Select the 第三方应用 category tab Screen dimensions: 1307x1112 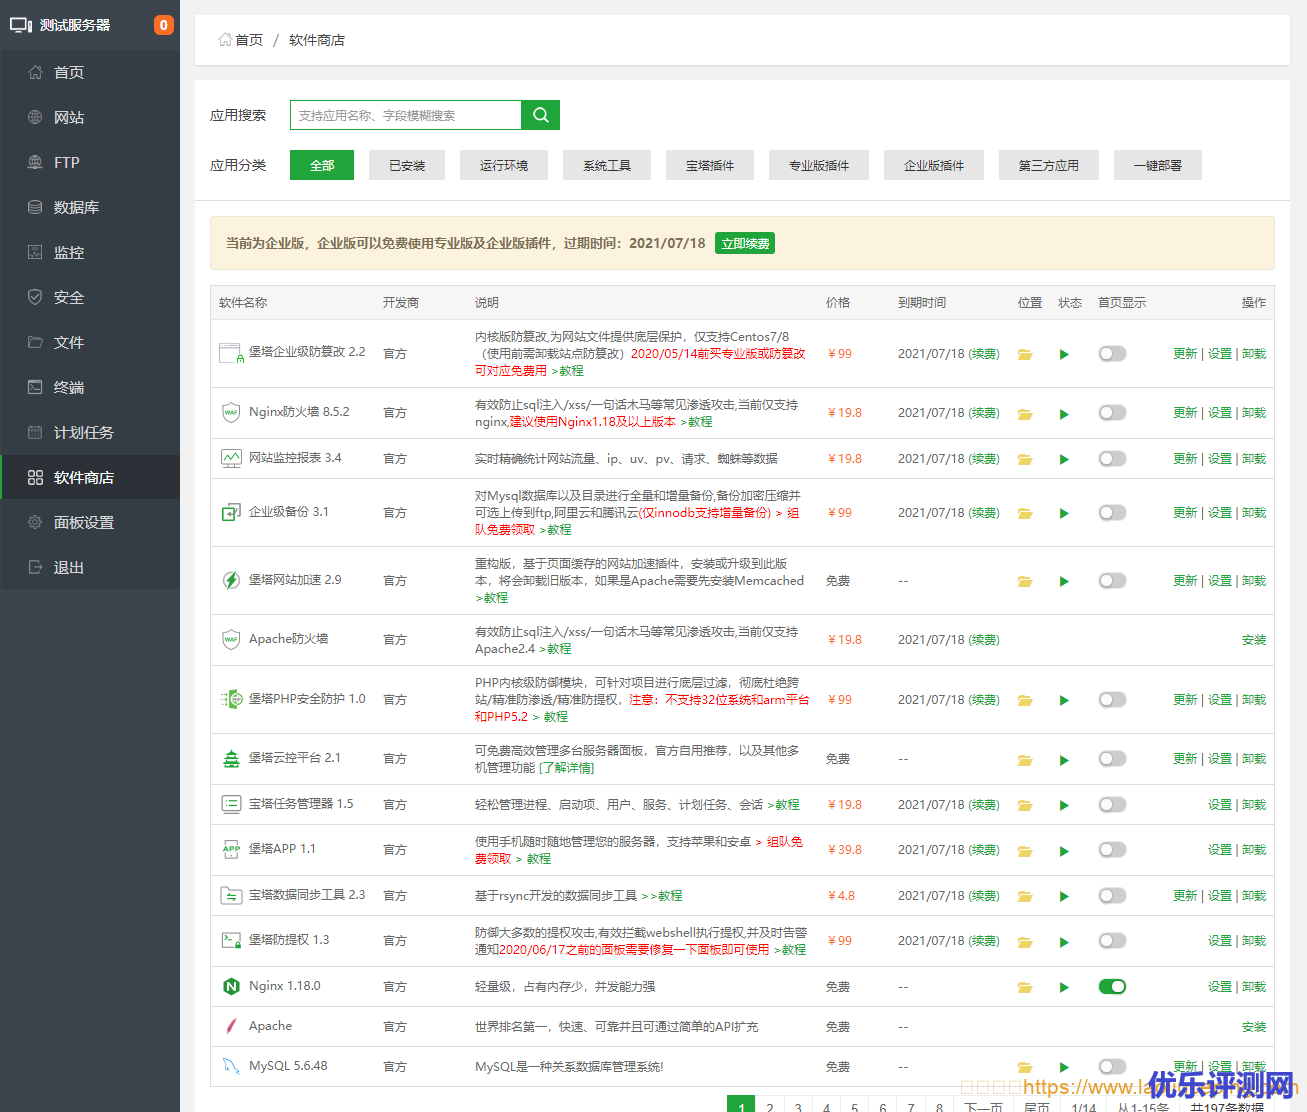[x=1049, y=165]
